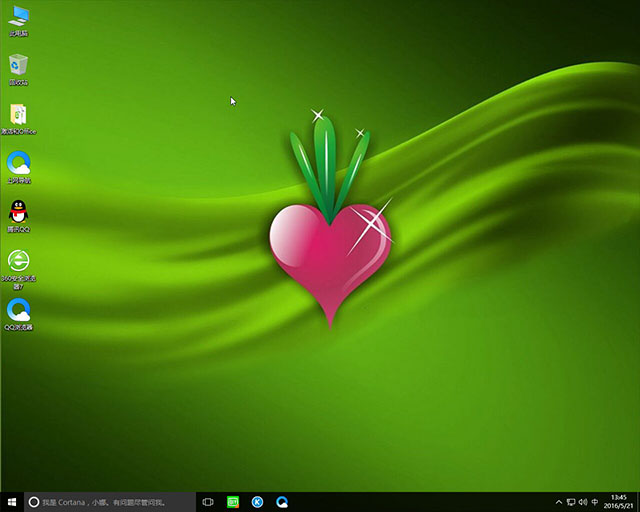This screenshot has width=640, height=512.
Task: Click the volume speaker tray icon
Action: click(582, 501)
